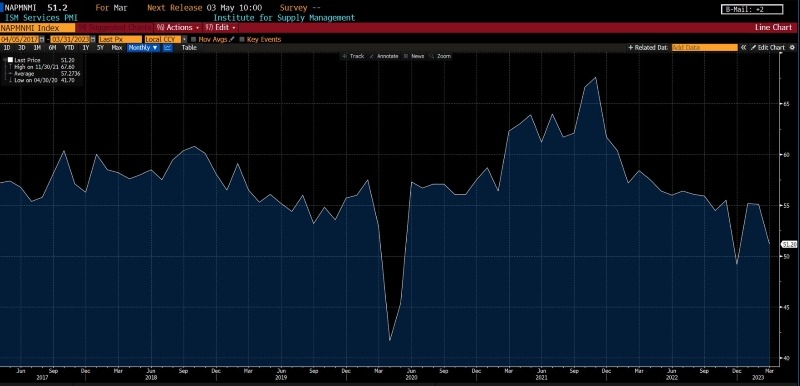This screenshot has width=800, height=386.
Task: Open the Monthly periodicity dropdown
Action: point(143,47)
